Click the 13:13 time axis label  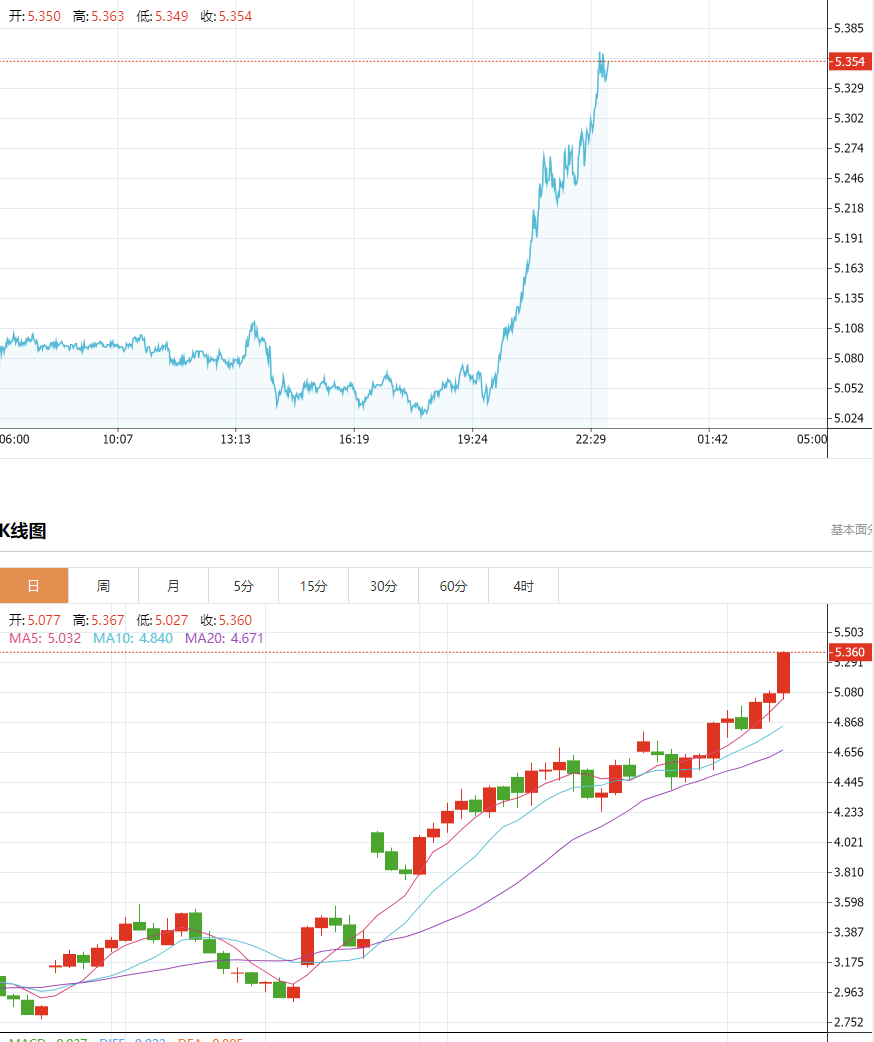pos(235,439)
